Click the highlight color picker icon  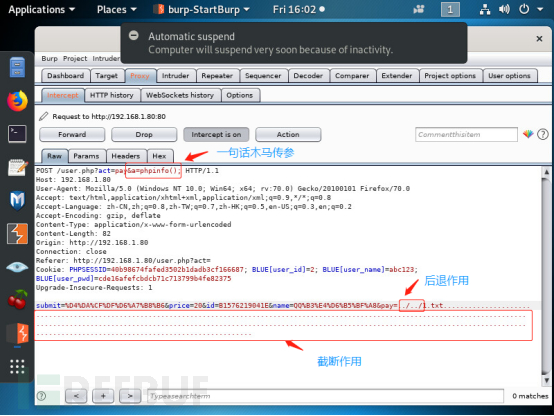(x=528, y=134)
